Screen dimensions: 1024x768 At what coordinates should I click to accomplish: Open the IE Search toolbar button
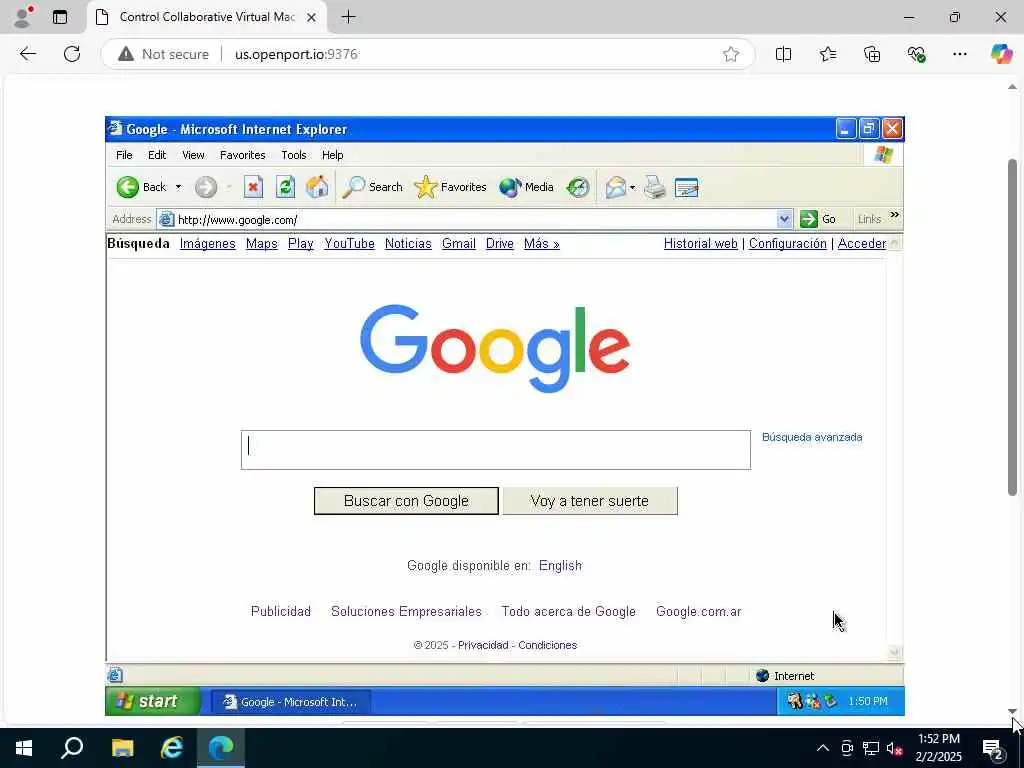tap(373, 187)
